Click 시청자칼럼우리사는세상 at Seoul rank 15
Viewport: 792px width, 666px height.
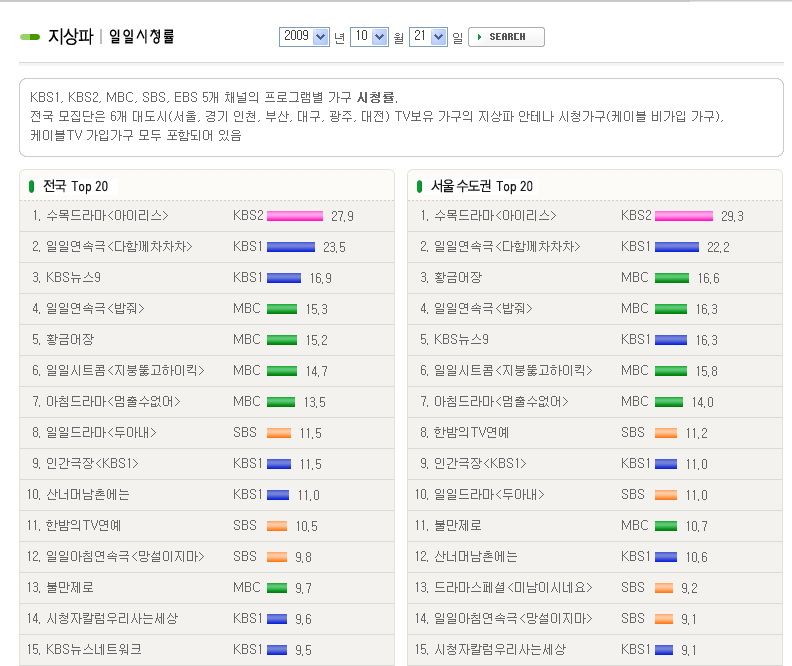(x=500, y=649)
